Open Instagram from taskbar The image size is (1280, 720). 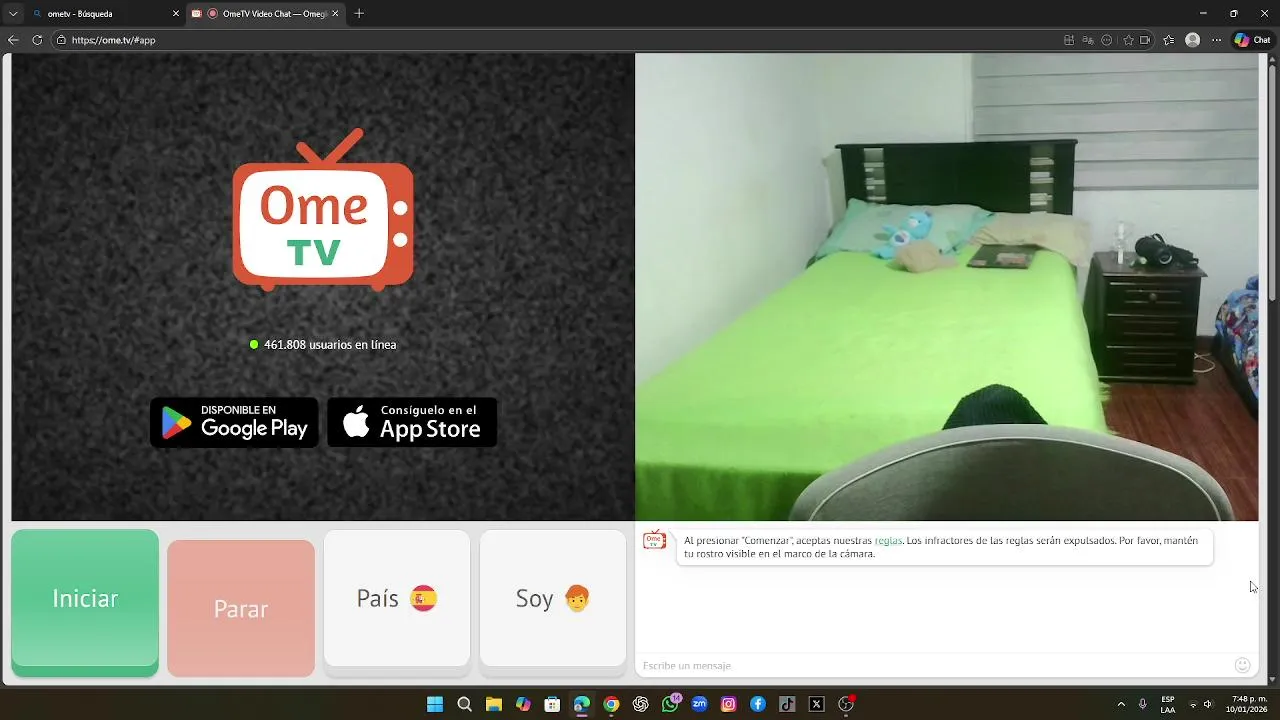click(728, 704)
